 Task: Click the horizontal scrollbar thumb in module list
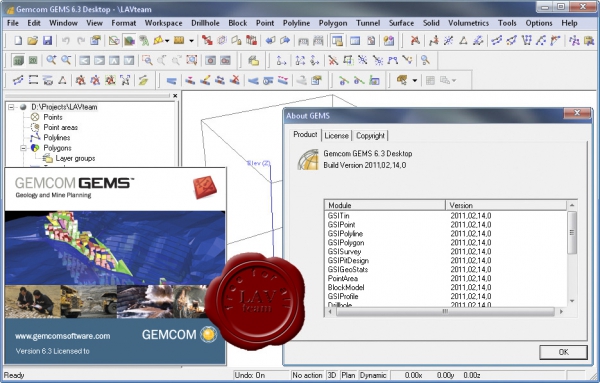point(445,312)
